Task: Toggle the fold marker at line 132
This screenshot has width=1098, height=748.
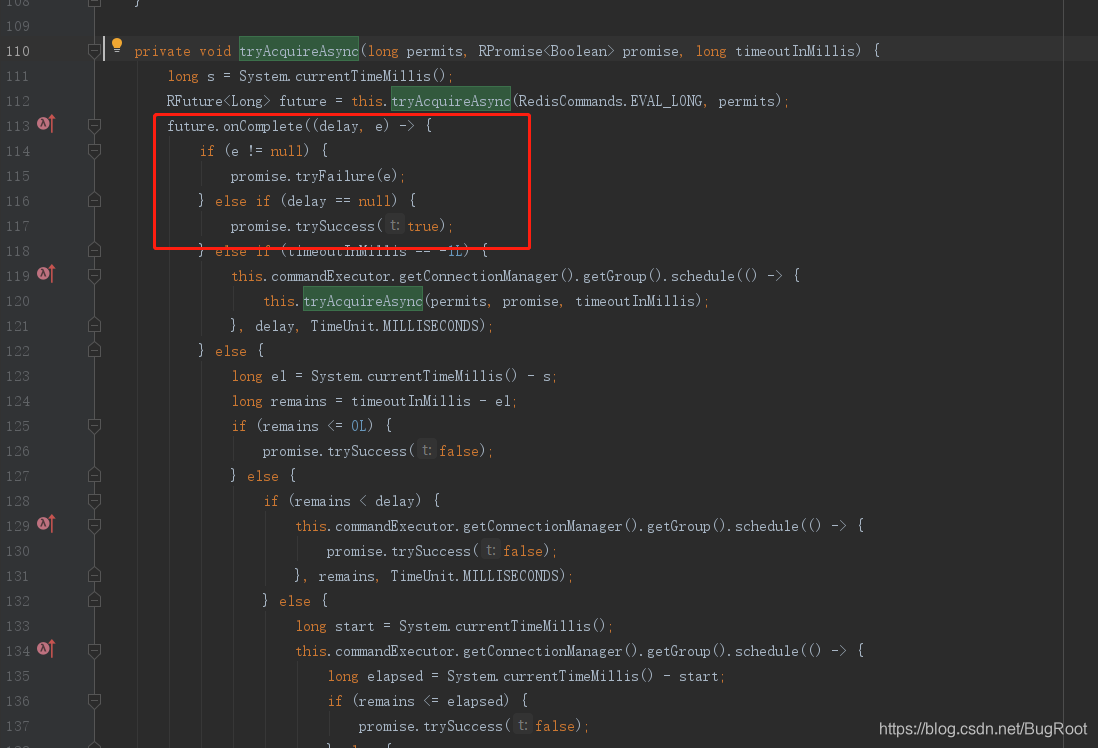Action: [x=95, y=600]
